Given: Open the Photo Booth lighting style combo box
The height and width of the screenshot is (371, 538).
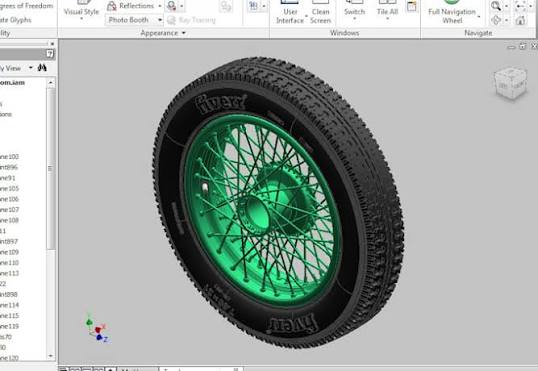Looking at the screenshot, I should (134, 20).
